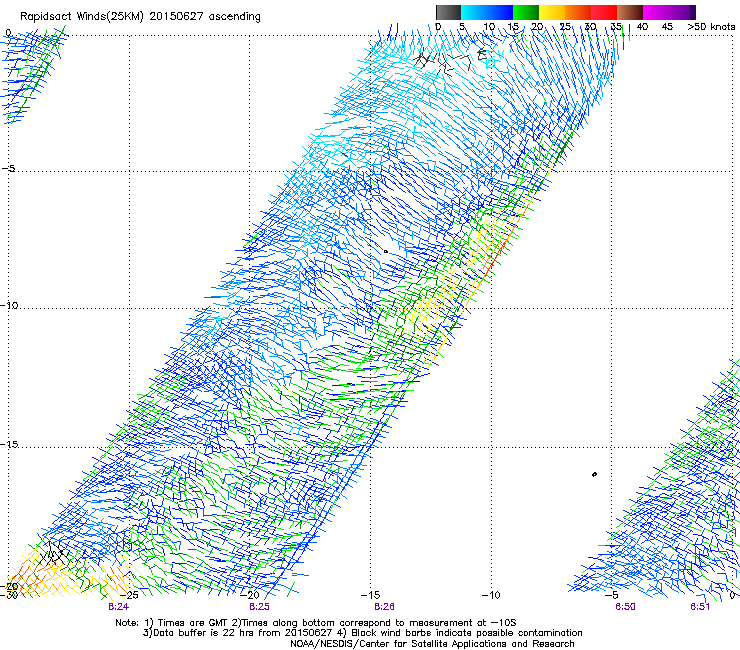Click the 'NOAA/NESDIS/Center for Satellite Applications and Research' credit

coord(432,644)
